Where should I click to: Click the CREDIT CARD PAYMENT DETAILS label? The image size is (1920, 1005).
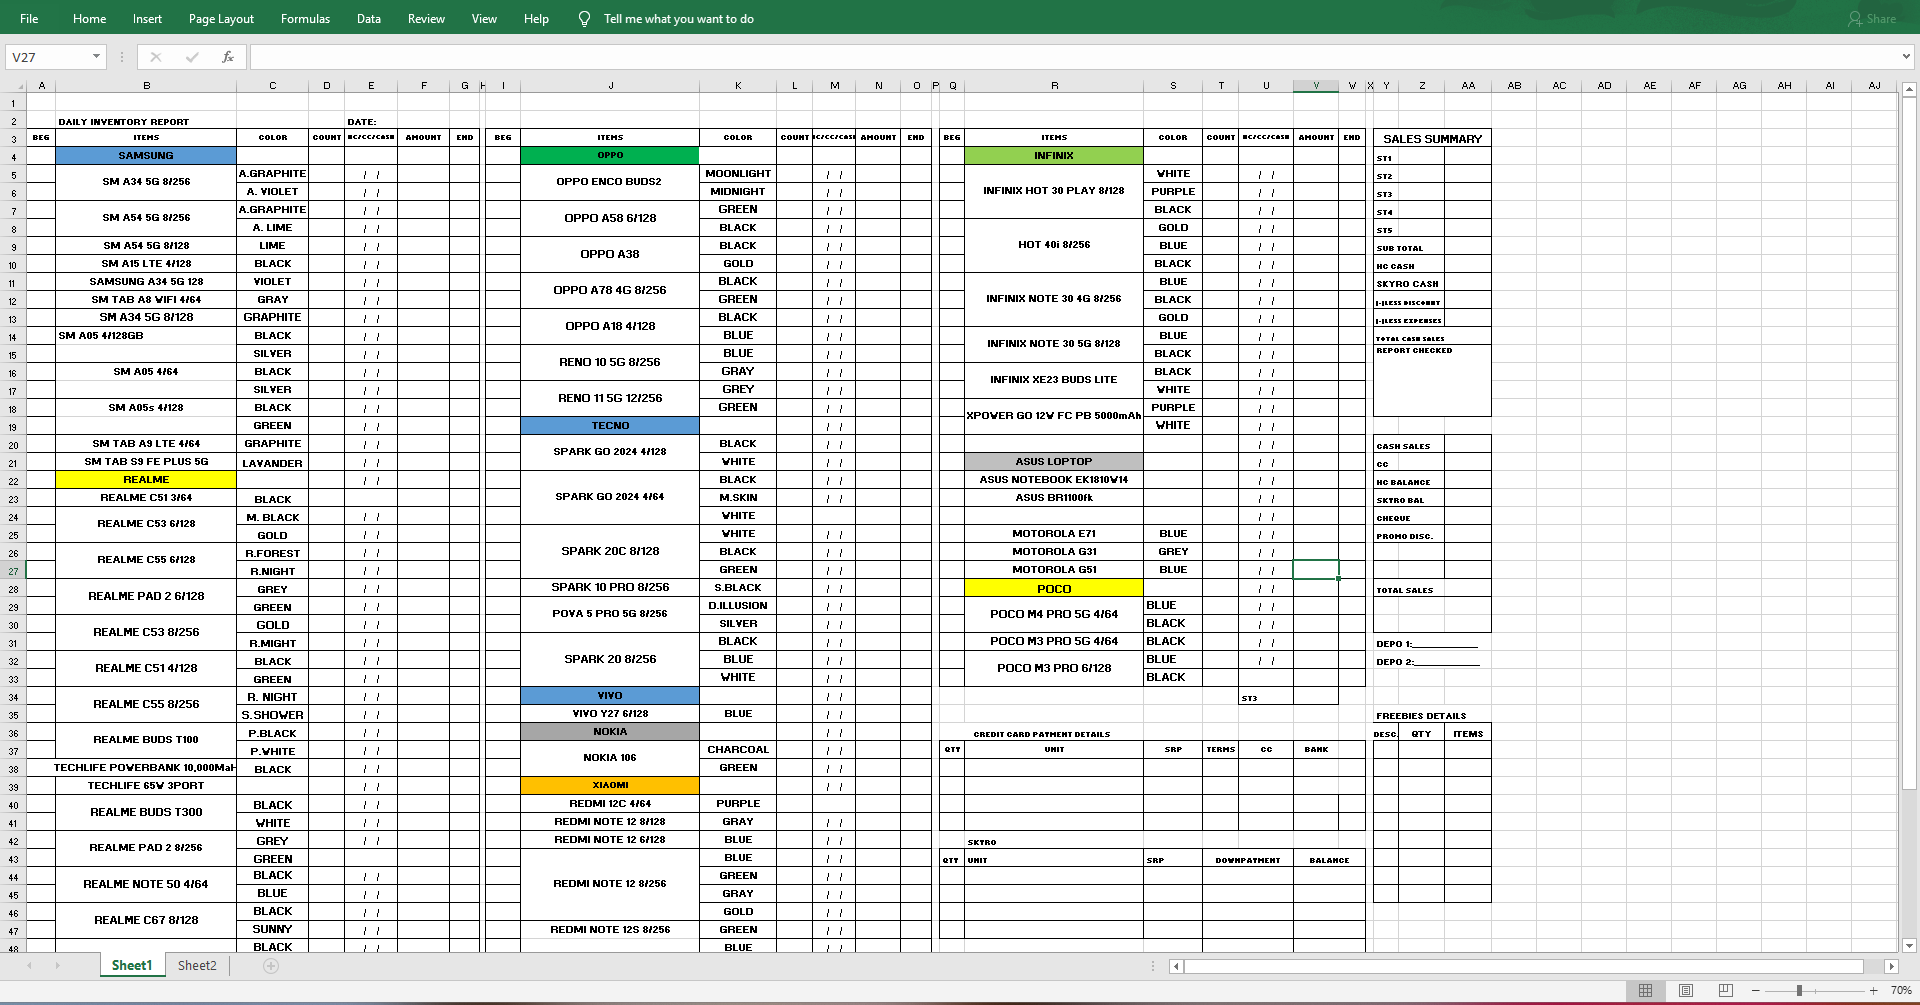1042,734
